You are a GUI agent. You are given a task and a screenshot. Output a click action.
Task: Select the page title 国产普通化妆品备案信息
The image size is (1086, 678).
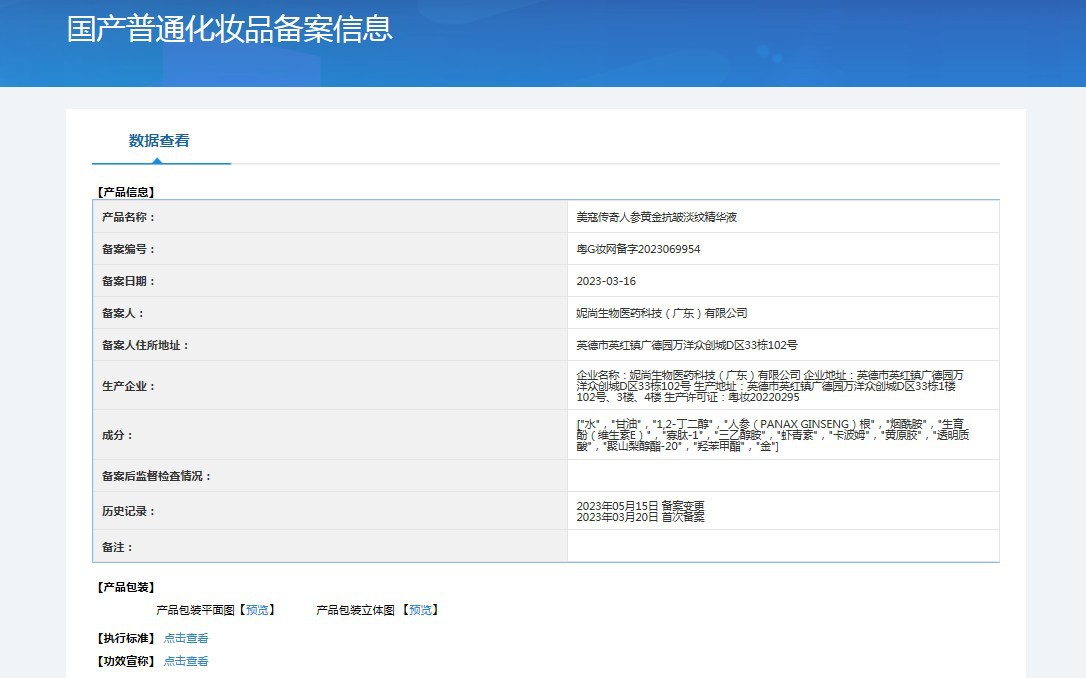(230, 29)
